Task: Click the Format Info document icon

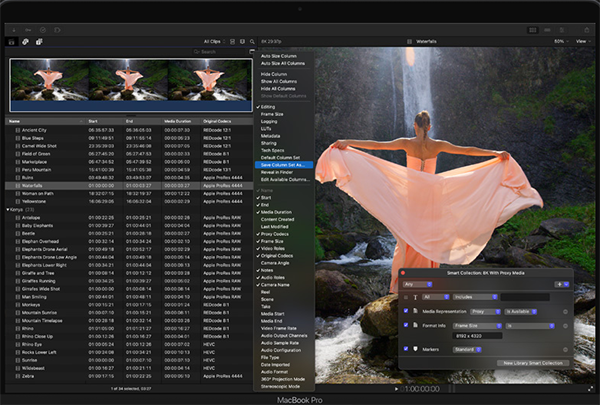Action: (x=415, y=325)
